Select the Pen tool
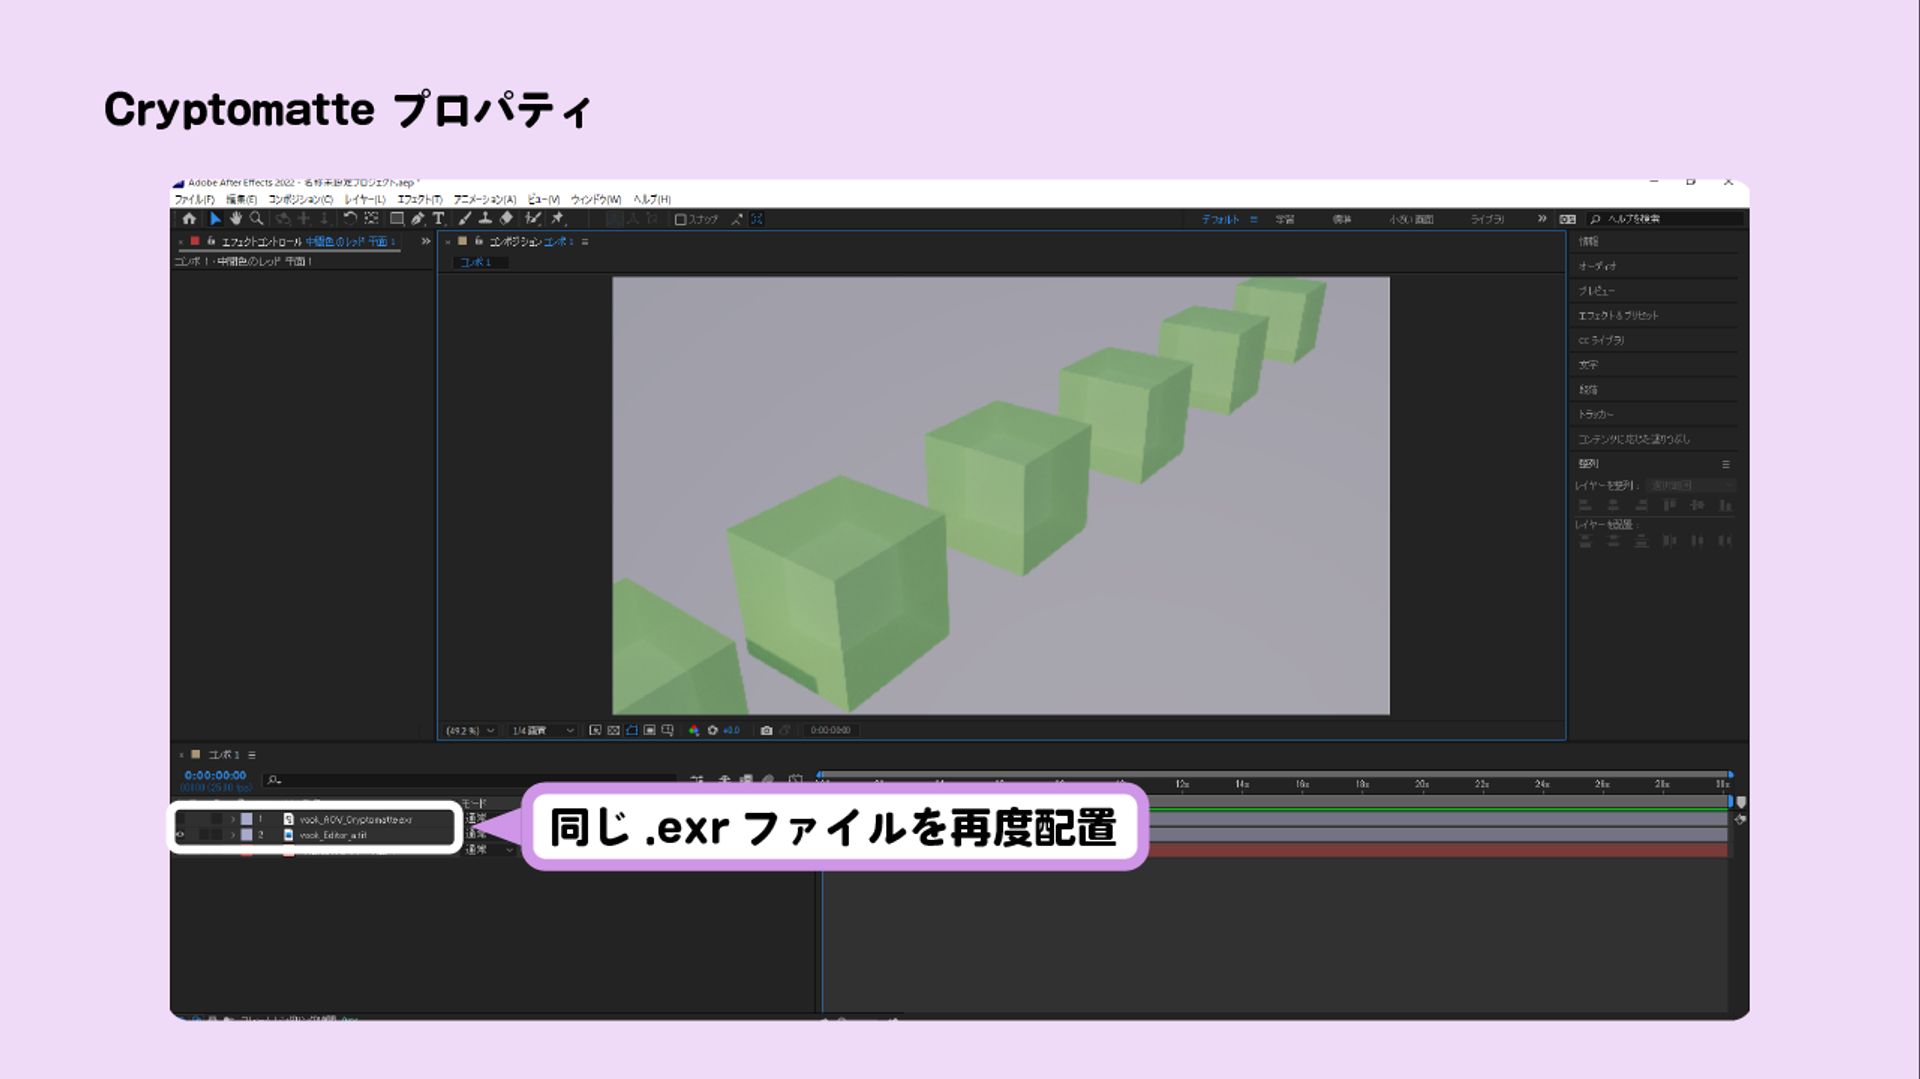 click(418, 219)
